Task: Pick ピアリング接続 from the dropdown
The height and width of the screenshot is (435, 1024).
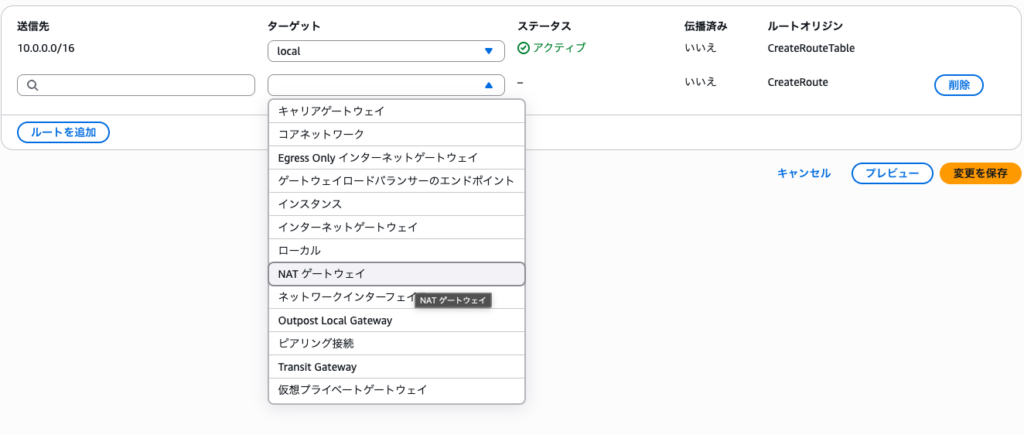Action: point(396,343)
